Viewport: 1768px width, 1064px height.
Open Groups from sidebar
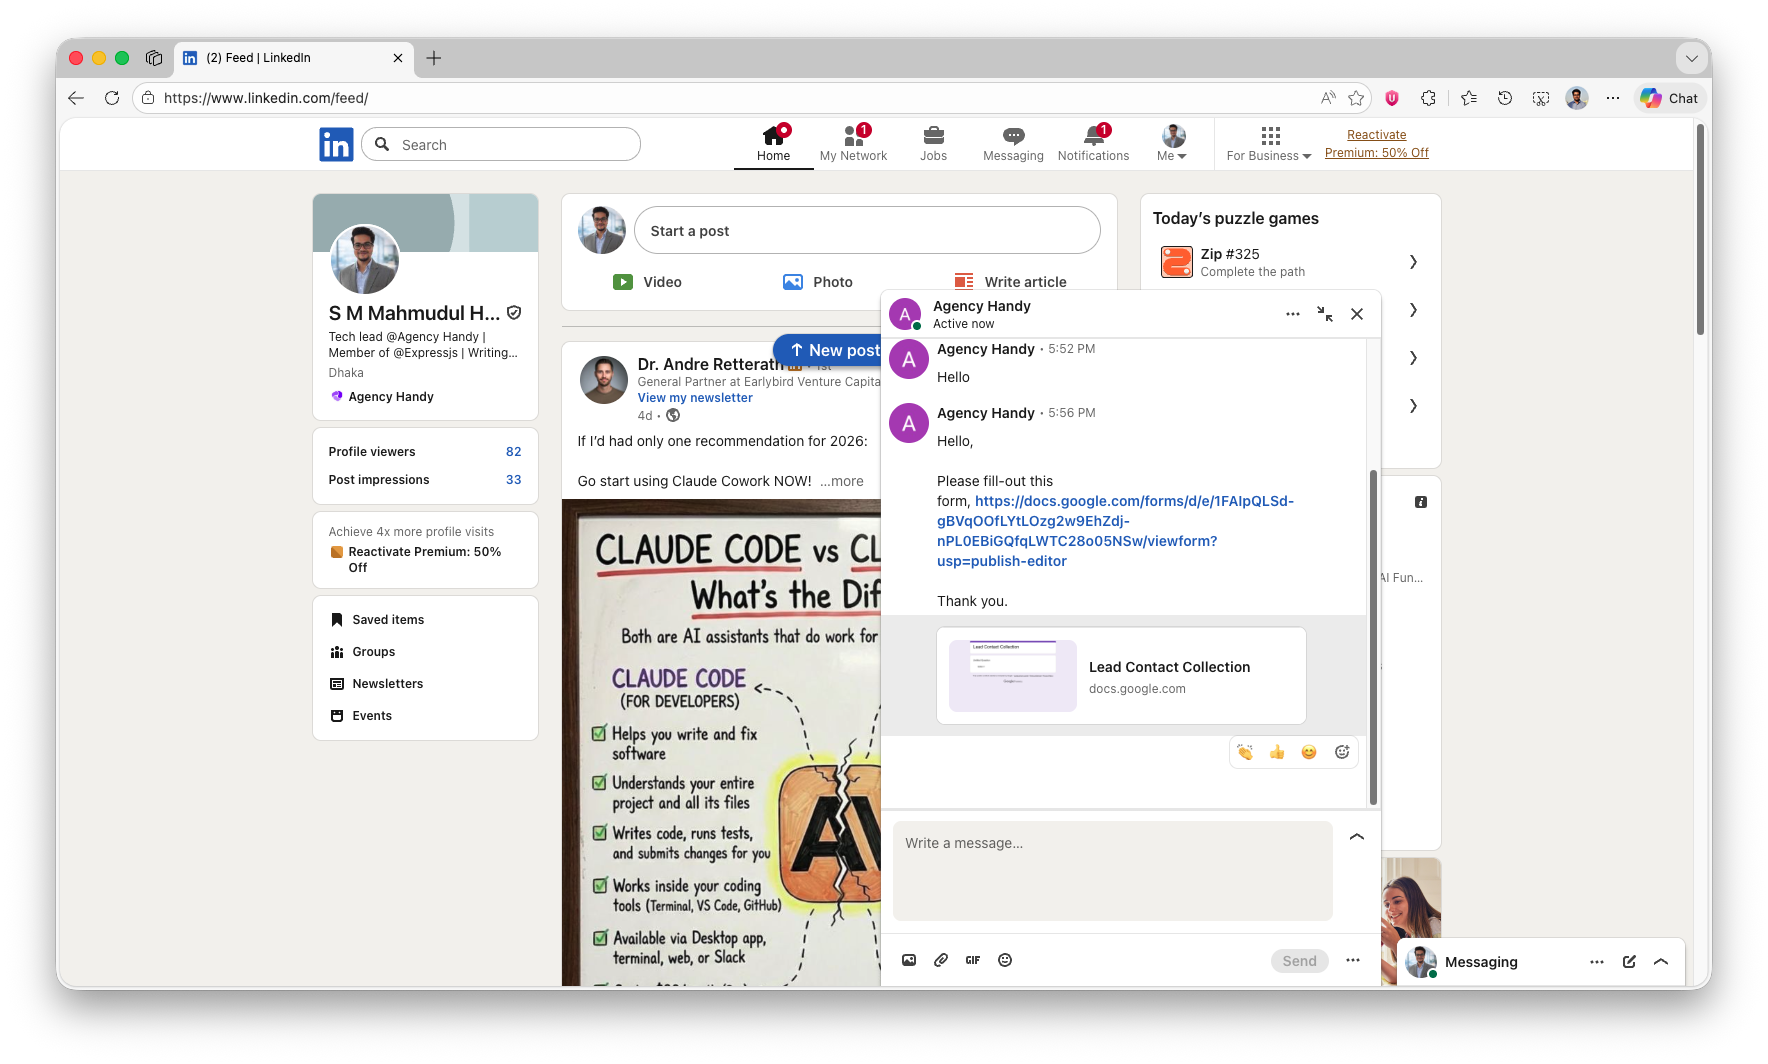point(363,652)
